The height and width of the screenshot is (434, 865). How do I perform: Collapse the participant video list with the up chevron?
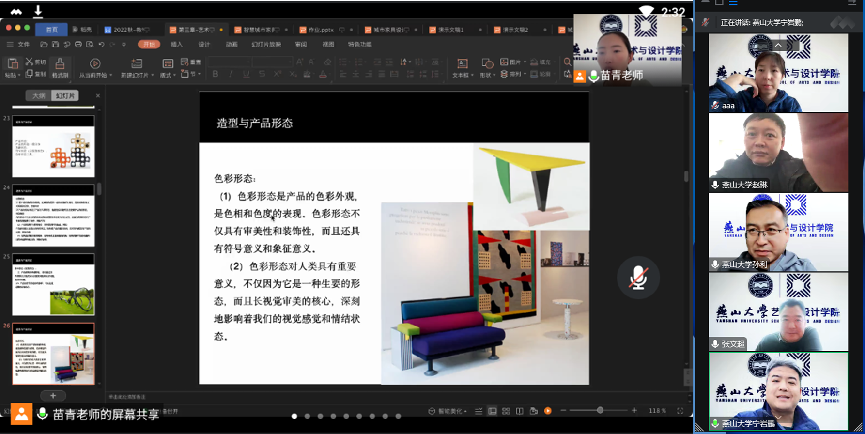click(x=777, y=44)
